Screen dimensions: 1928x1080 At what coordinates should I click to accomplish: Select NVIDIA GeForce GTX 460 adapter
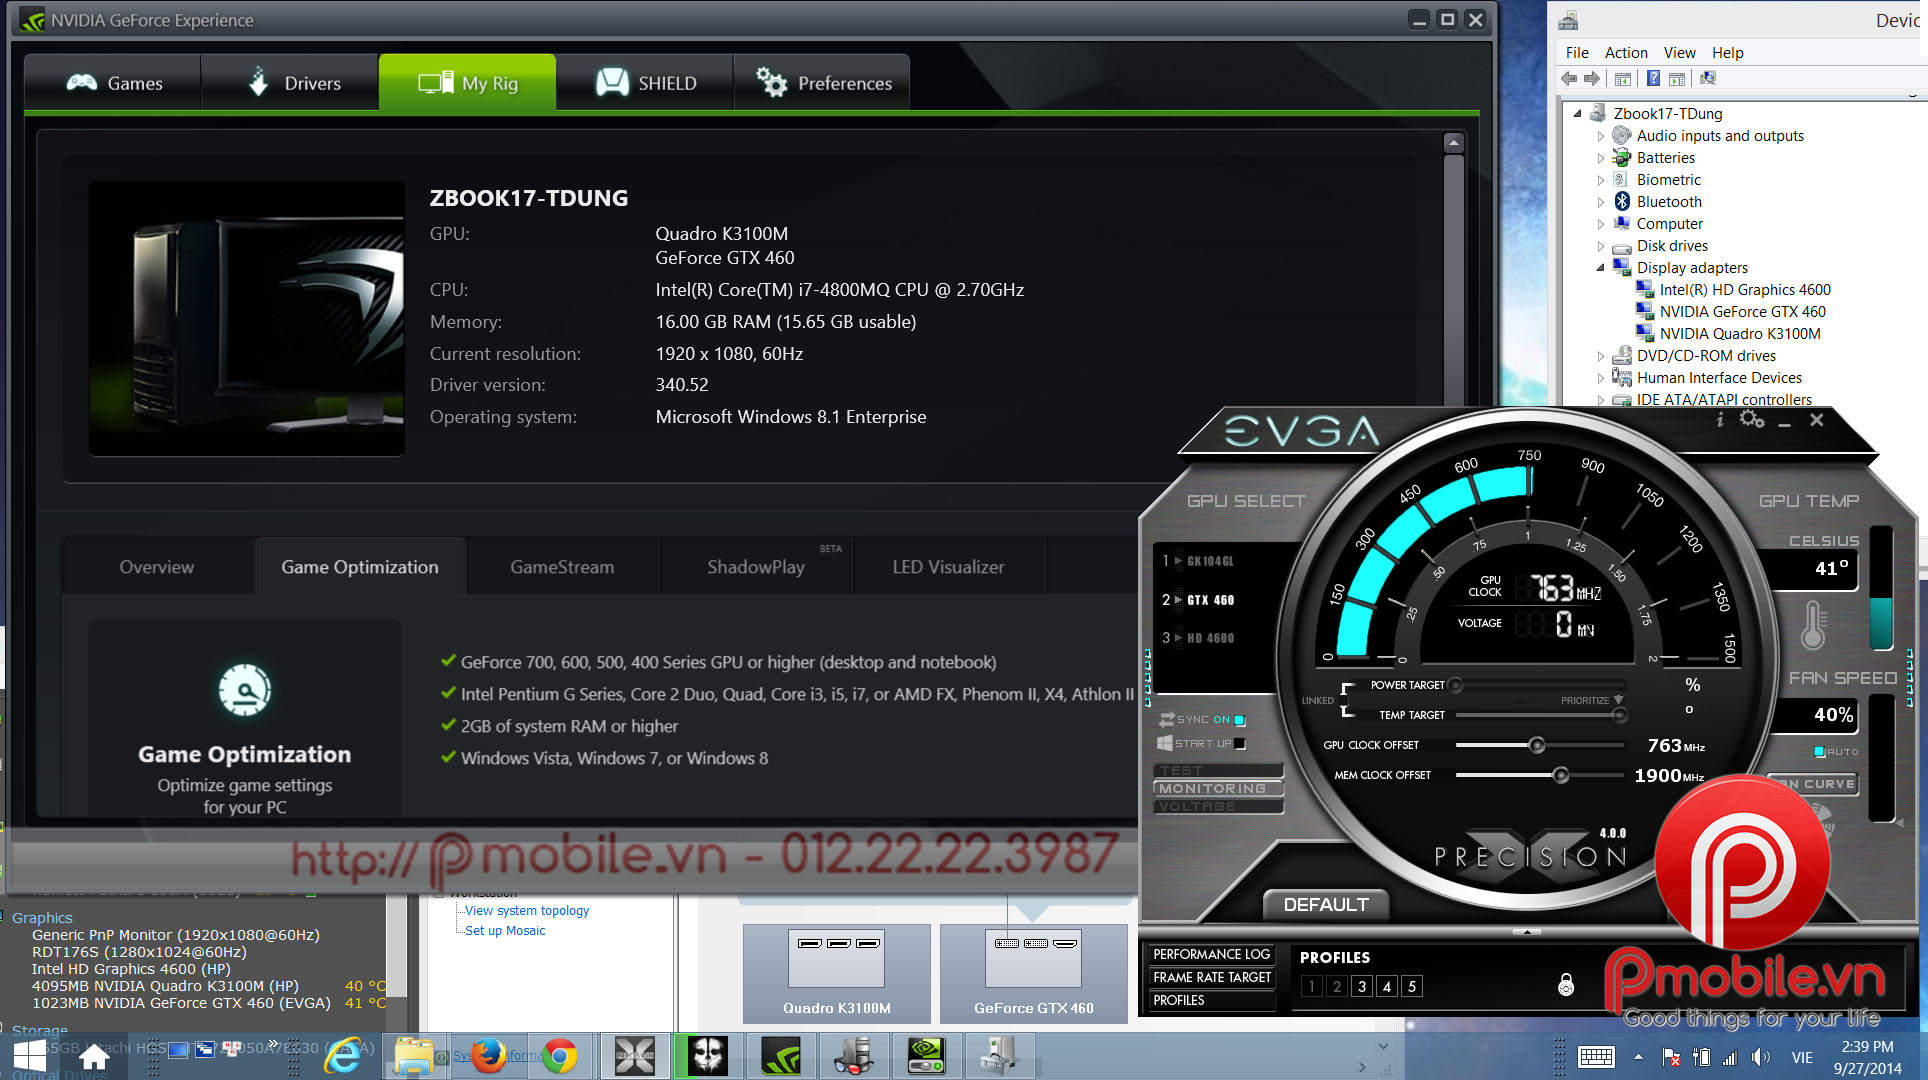coord(1742,312)
